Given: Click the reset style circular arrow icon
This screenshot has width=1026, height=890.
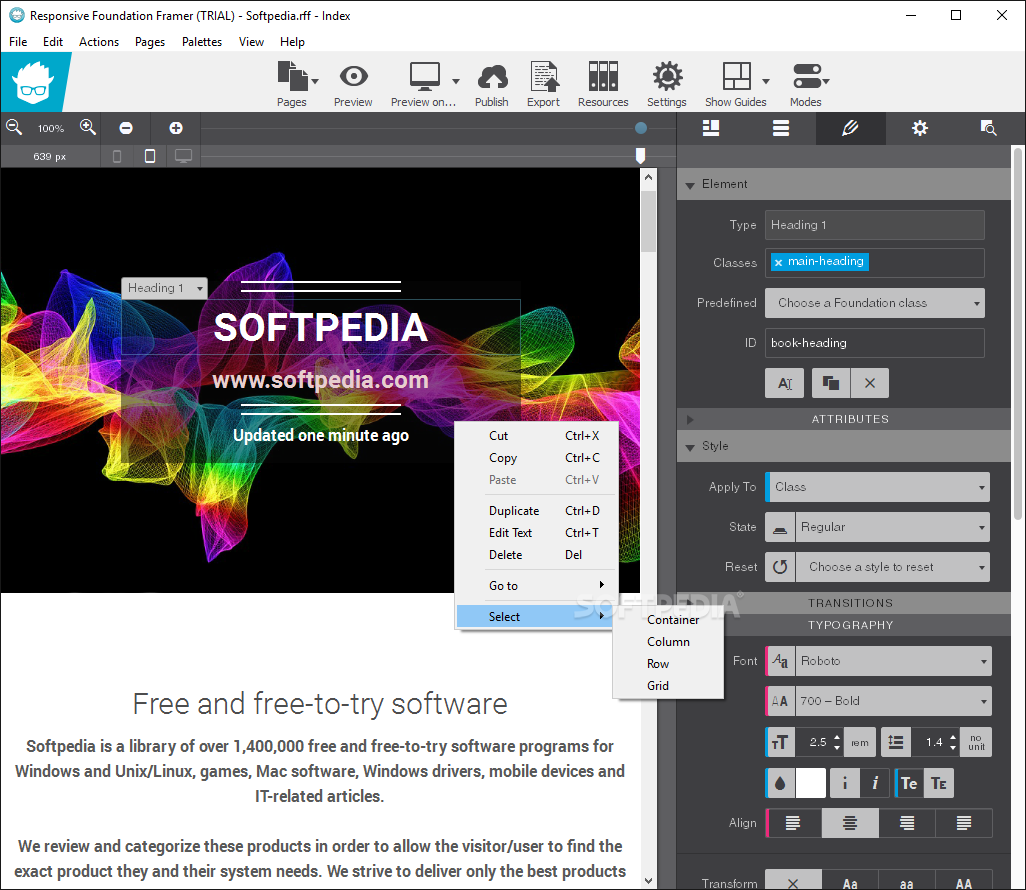Looking at the screenshot, I should pos(780,567).
